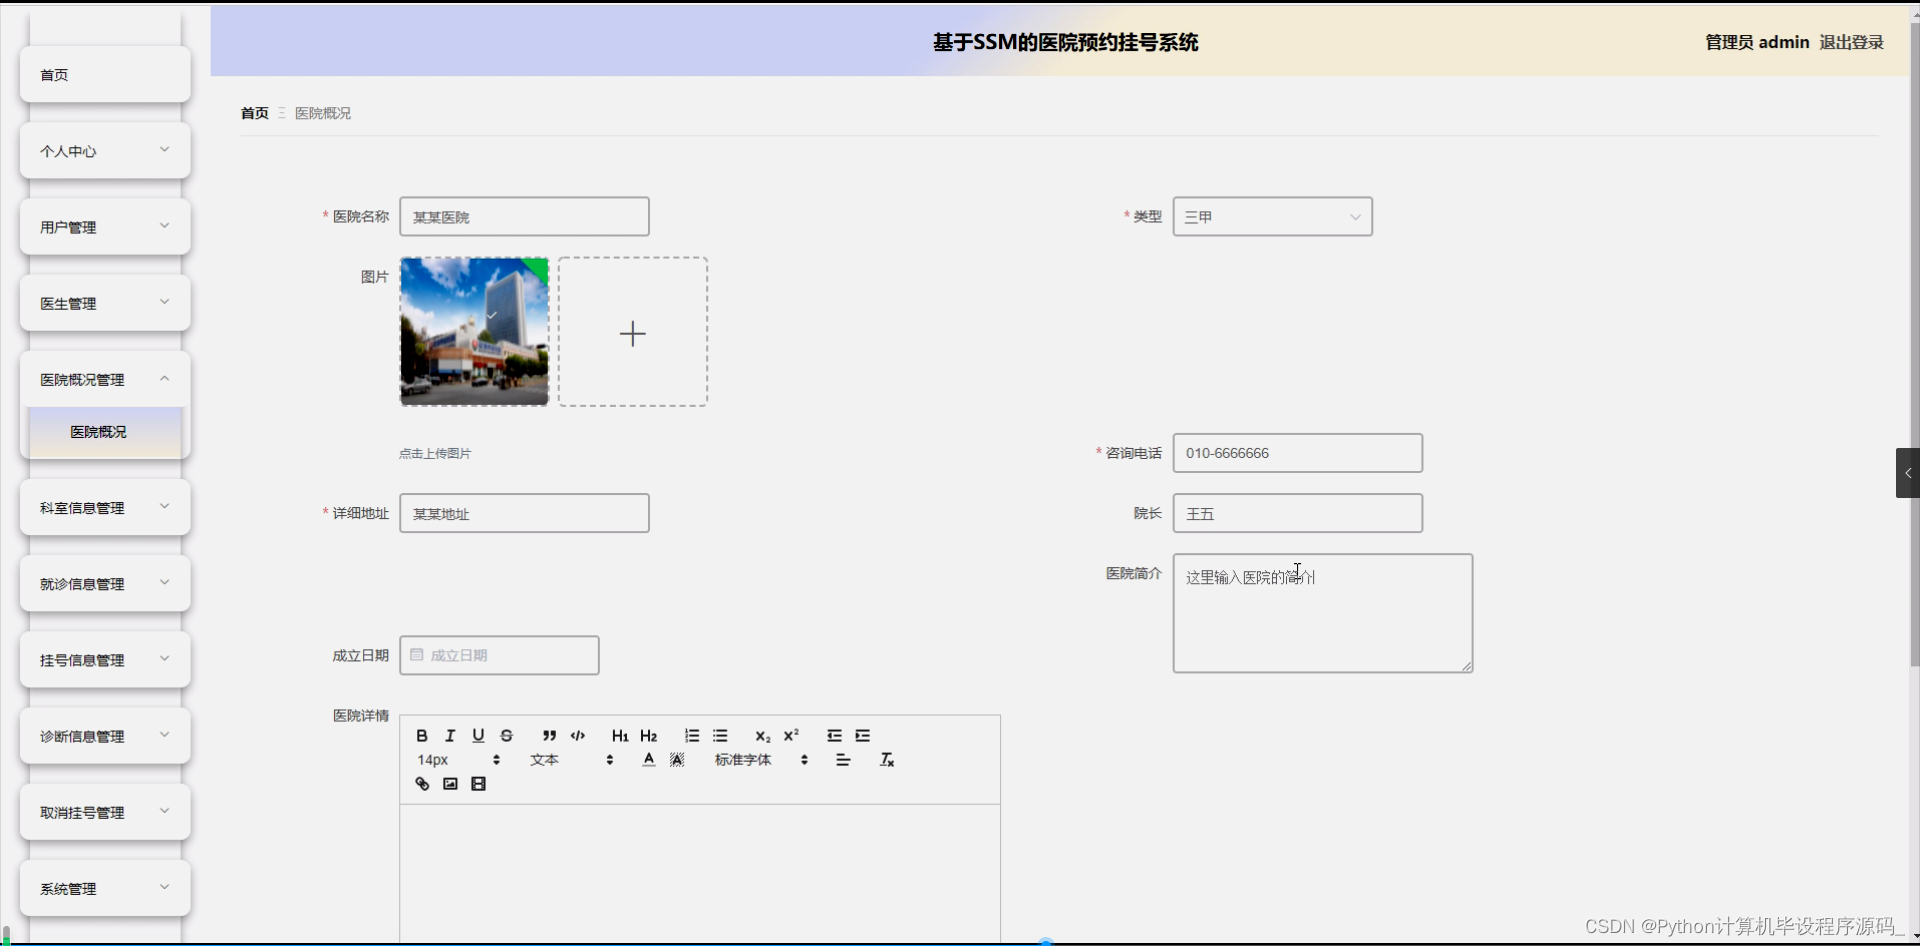Screen dimensions: 1920x946
Task: Insert a blockquote in the editor
Action: (x=548, y=735)
